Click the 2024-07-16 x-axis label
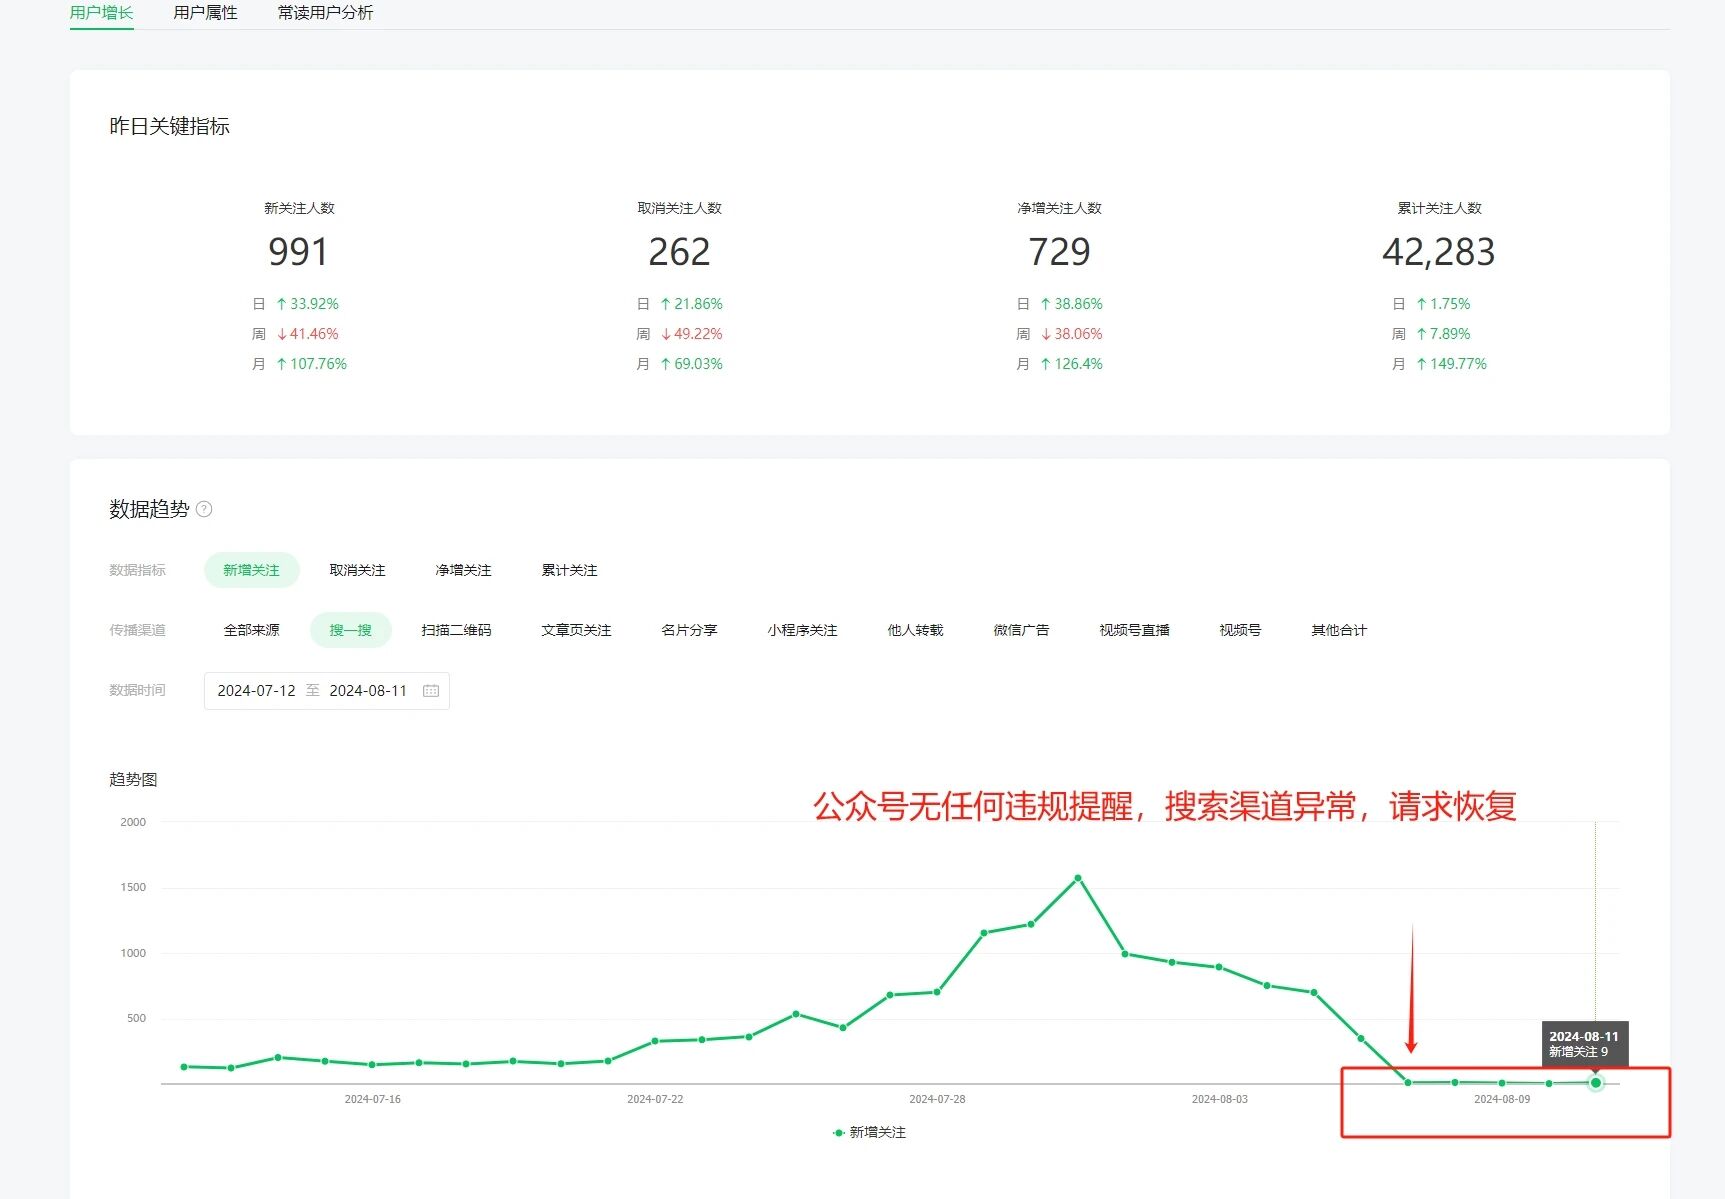 [372, 1099]
